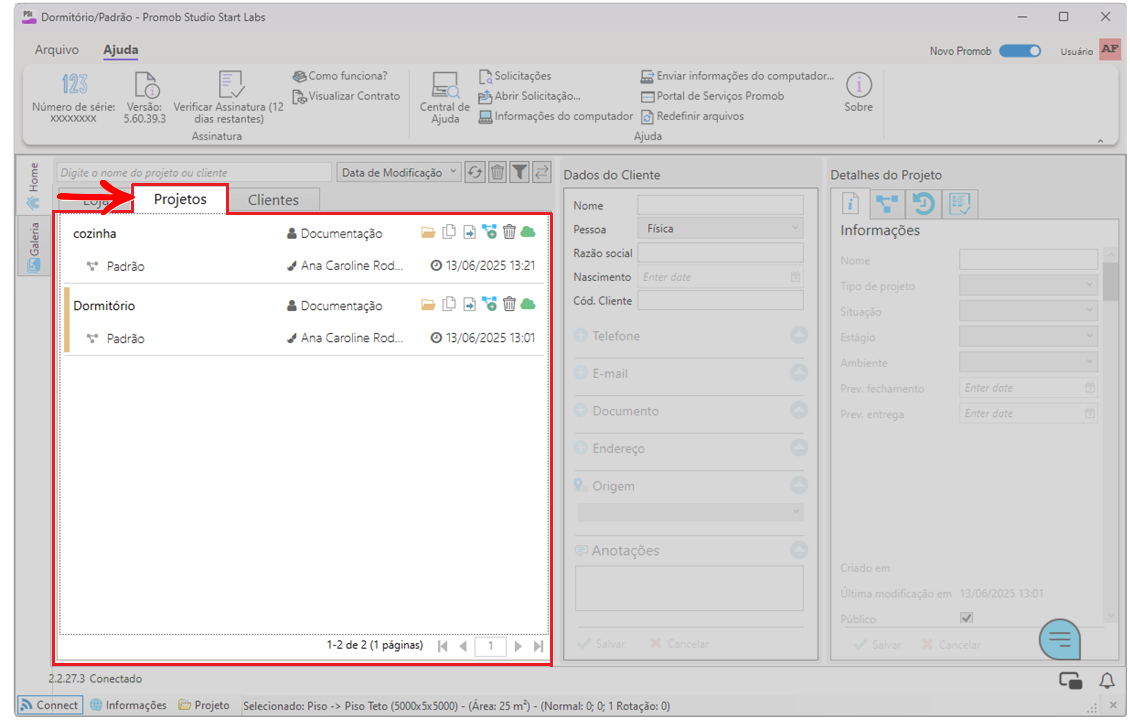Open the Arquivo menu
This screenshot has width=1130, height=720.
pyautogui.click(x=57, y=50)
